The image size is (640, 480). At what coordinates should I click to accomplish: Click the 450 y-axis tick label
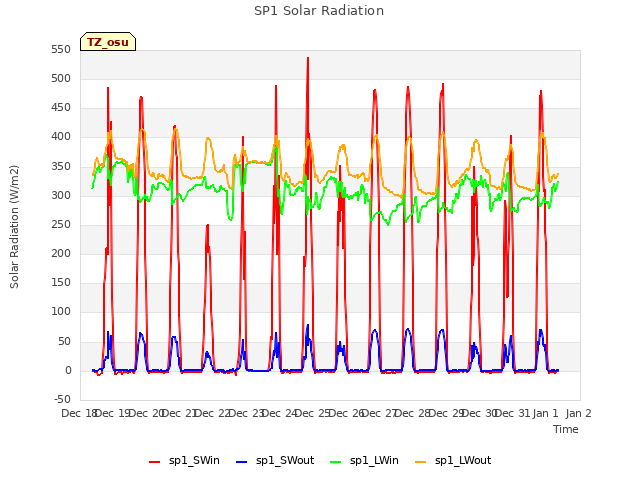(61, 108)
